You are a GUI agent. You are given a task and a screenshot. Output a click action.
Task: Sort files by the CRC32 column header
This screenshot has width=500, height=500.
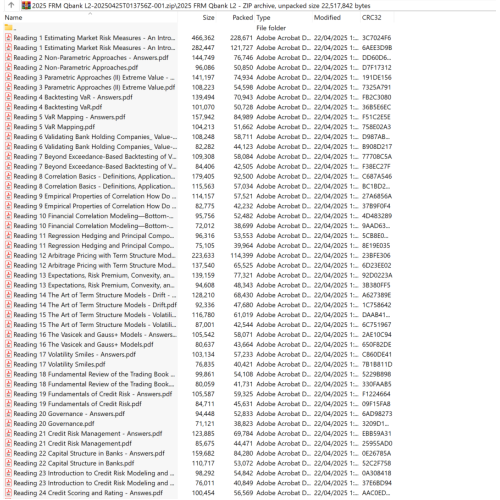click(x=371, y=18)
